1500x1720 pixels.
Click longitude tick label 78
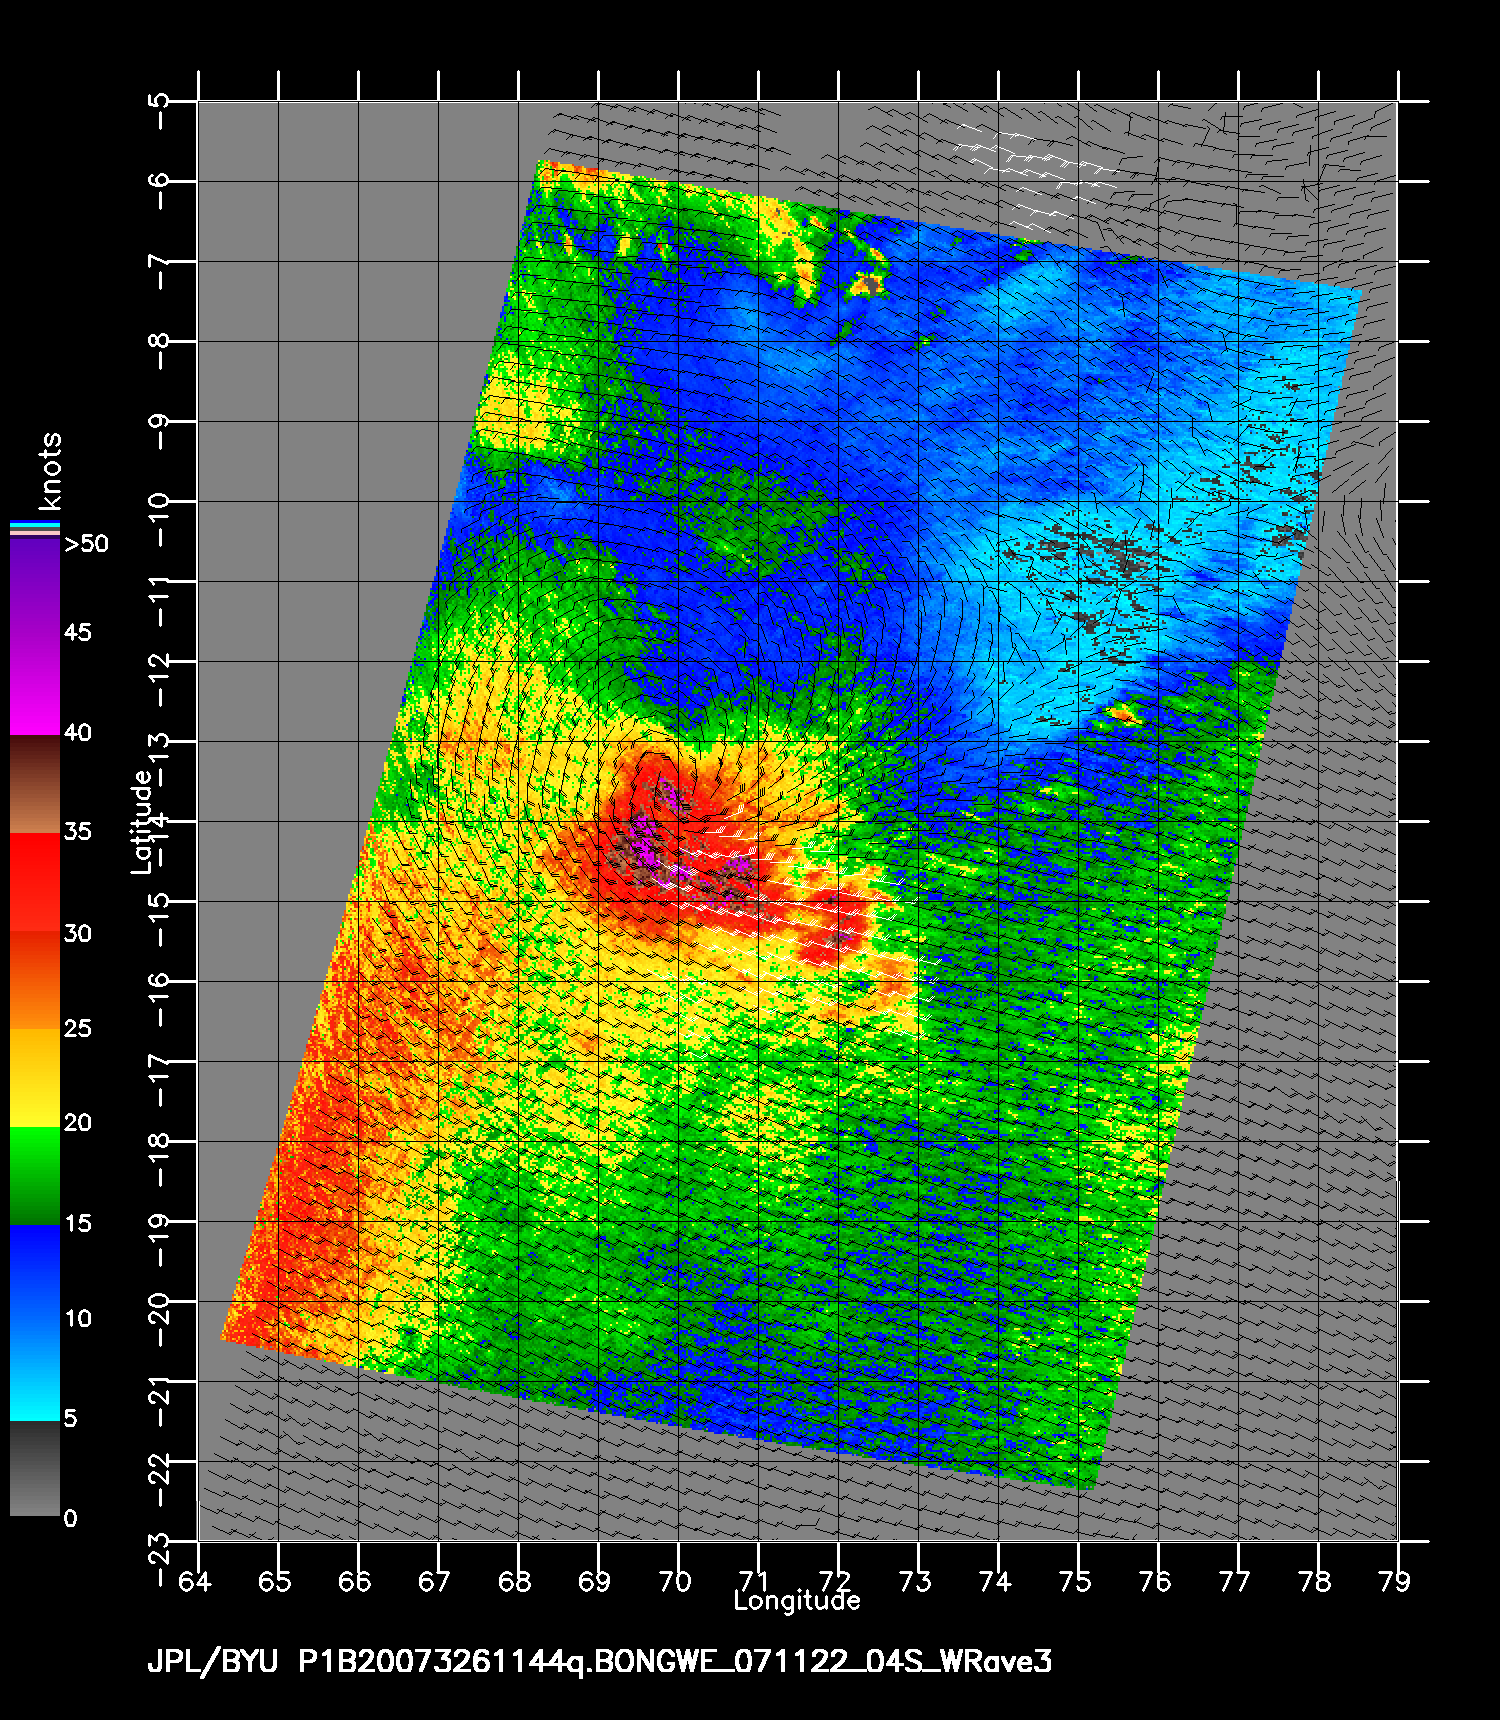tap(1316, 1582)
